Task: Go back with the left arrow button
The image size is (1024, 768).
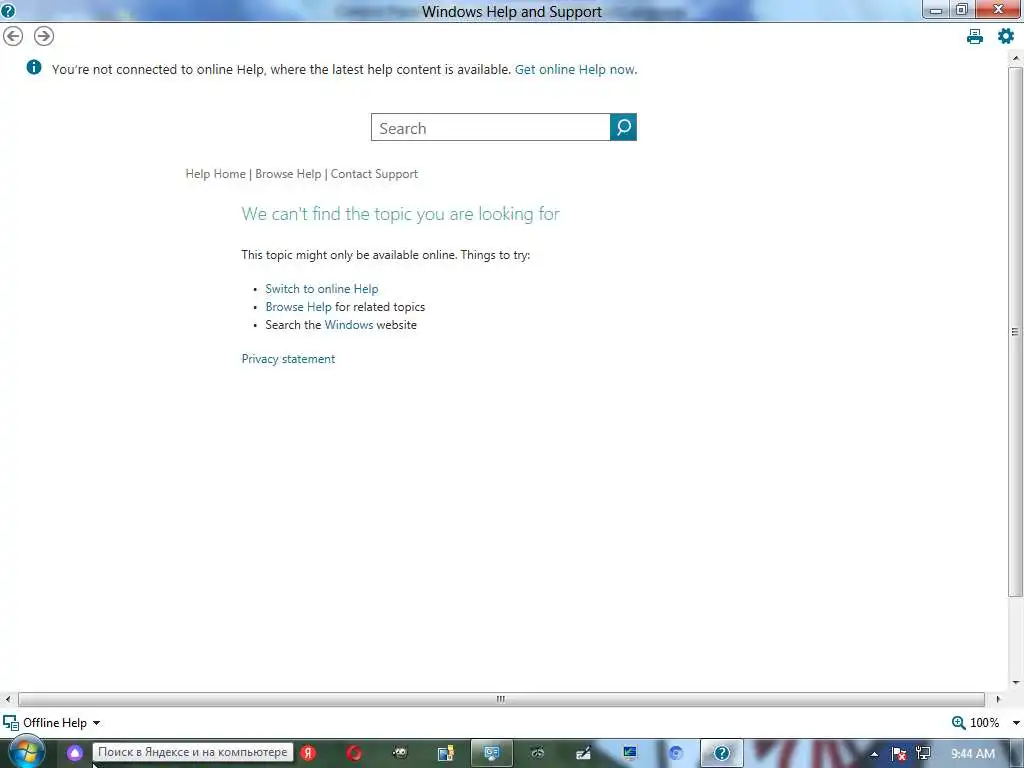Action: pos(13,36)
